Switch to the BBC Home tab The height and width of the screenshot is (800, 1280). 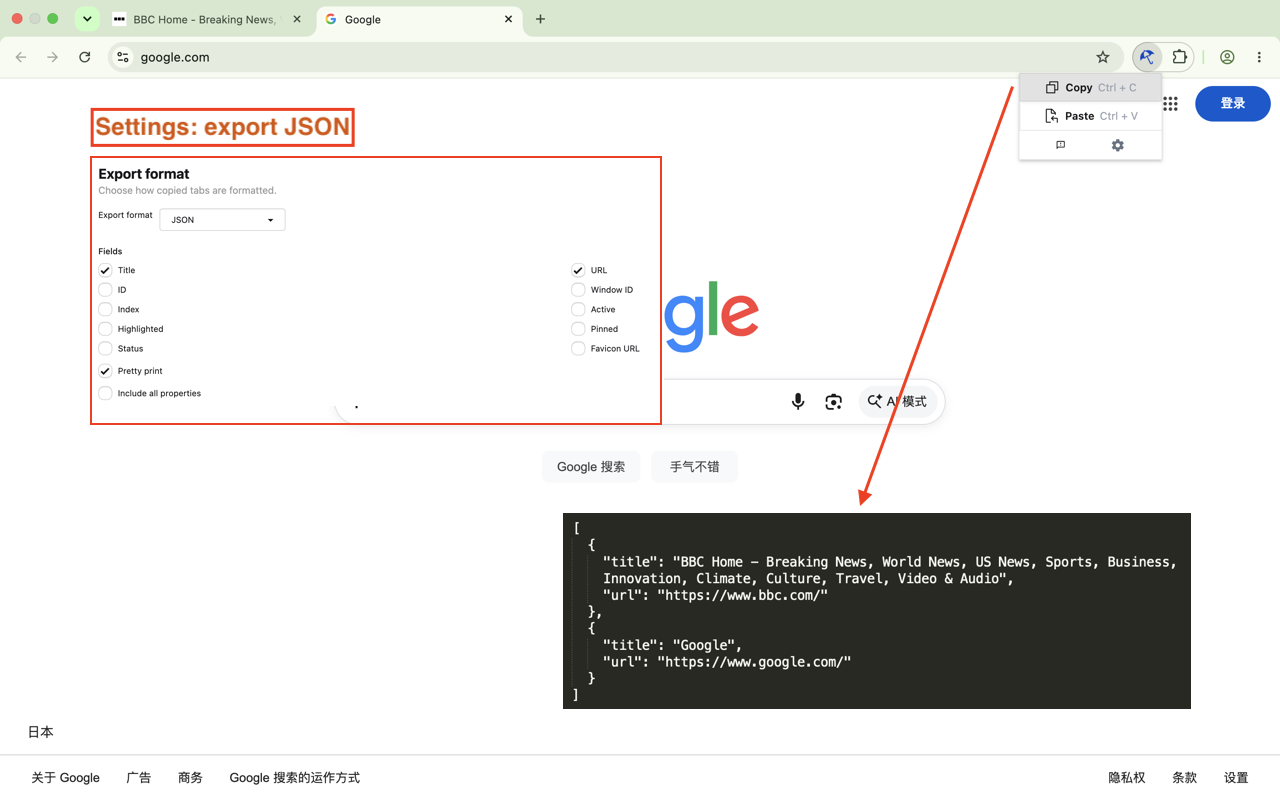[208, 19]
